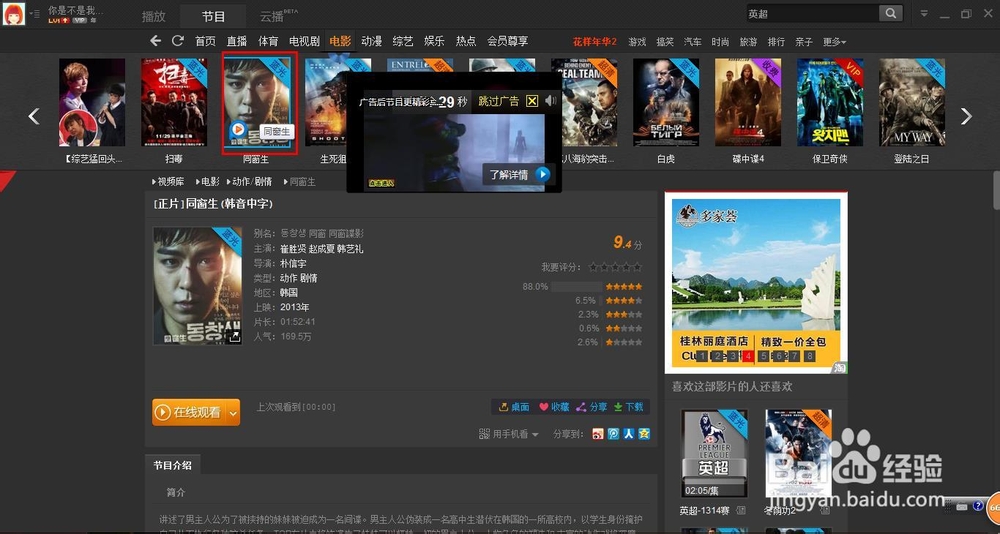Click 跳过广告 to skip the ad

(x=499, y=101)
